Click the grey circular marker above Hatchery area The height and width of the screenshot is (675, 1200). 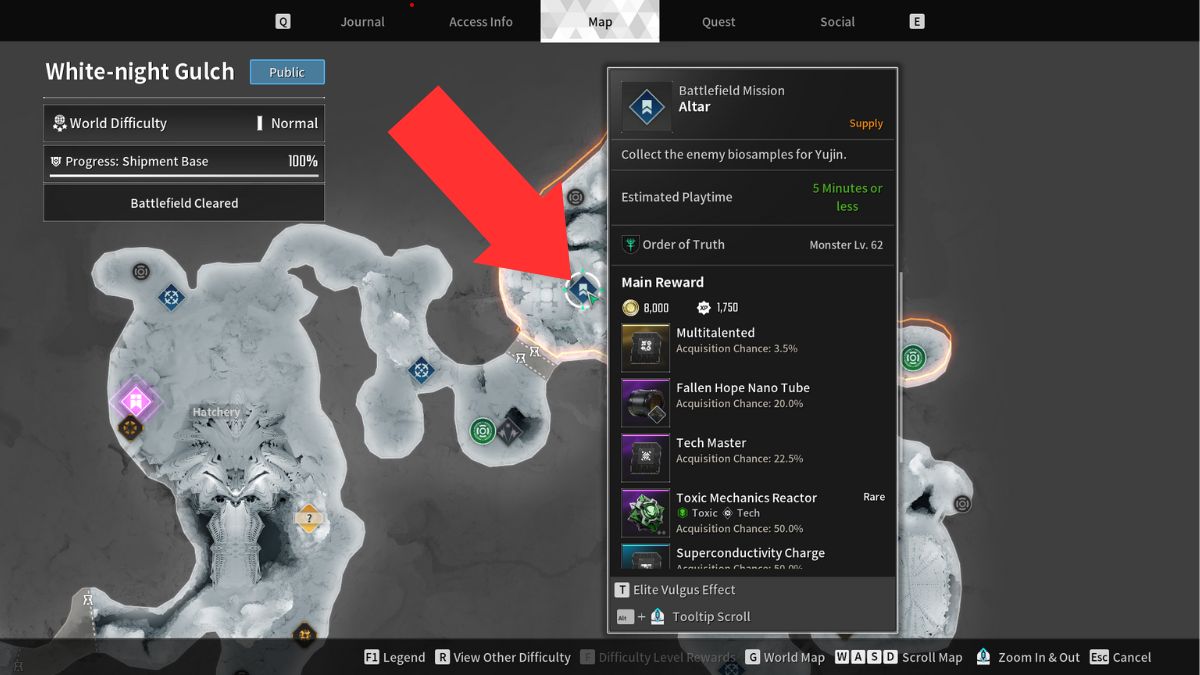pyautogui.click(x=141, y=271)
